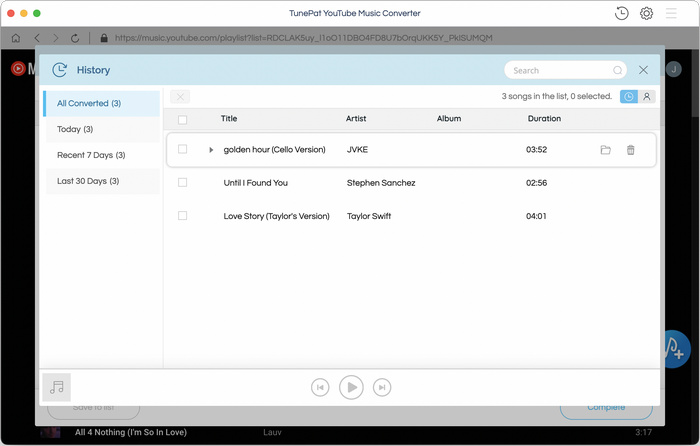Select the Love Story (Taylor's Version) title
This screenshot has width=700, height=446.
[x=276, y=217]
